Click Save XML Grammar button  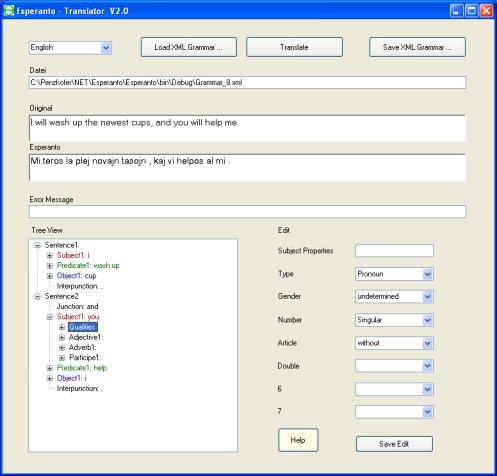[x=417, y=47]
